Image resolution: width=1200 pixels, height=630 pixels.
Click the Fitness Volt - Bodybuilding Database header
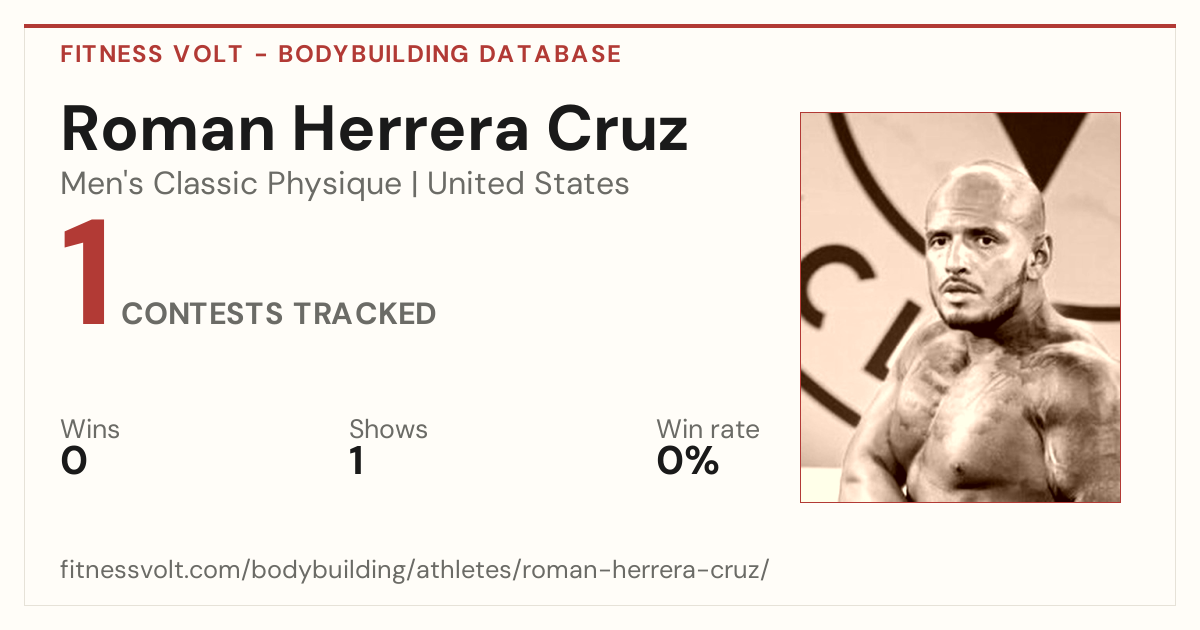coord(341,54)
